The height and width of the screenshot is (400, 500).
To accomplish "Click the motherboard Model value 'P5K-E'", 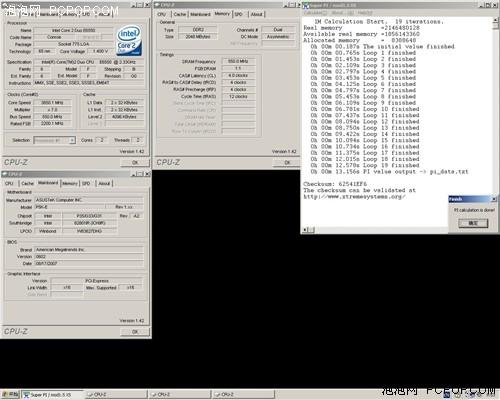I will pos(70,207).
